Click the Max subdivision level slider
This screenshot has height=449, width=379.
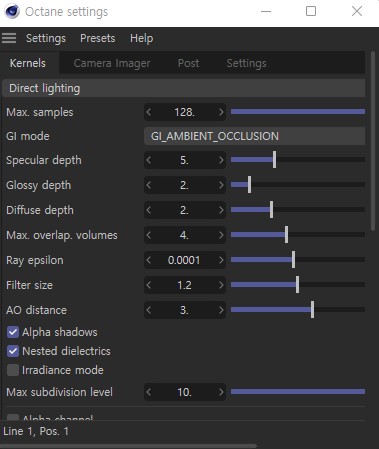[298, 392]
